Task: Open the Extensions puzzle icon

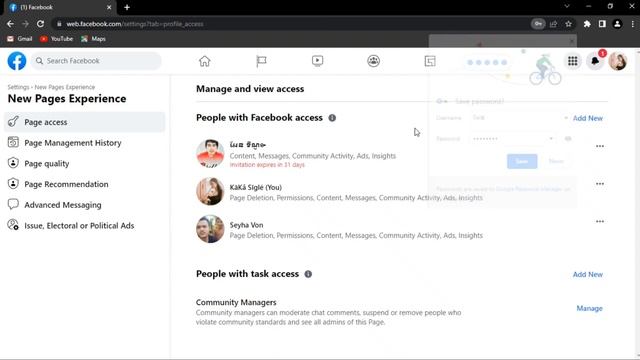Action: pyautogui.click(x=587, y=24)
